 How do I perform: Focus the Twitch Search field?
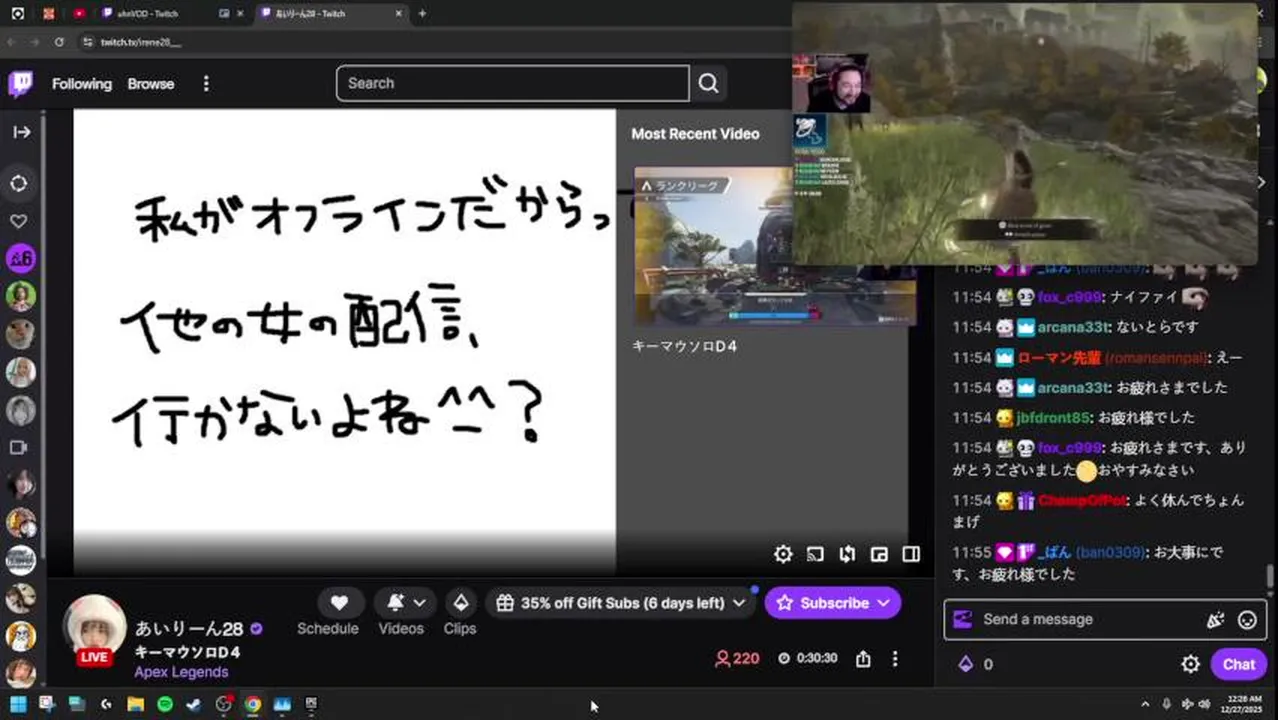pyautogui.click(x=512, y=83)
